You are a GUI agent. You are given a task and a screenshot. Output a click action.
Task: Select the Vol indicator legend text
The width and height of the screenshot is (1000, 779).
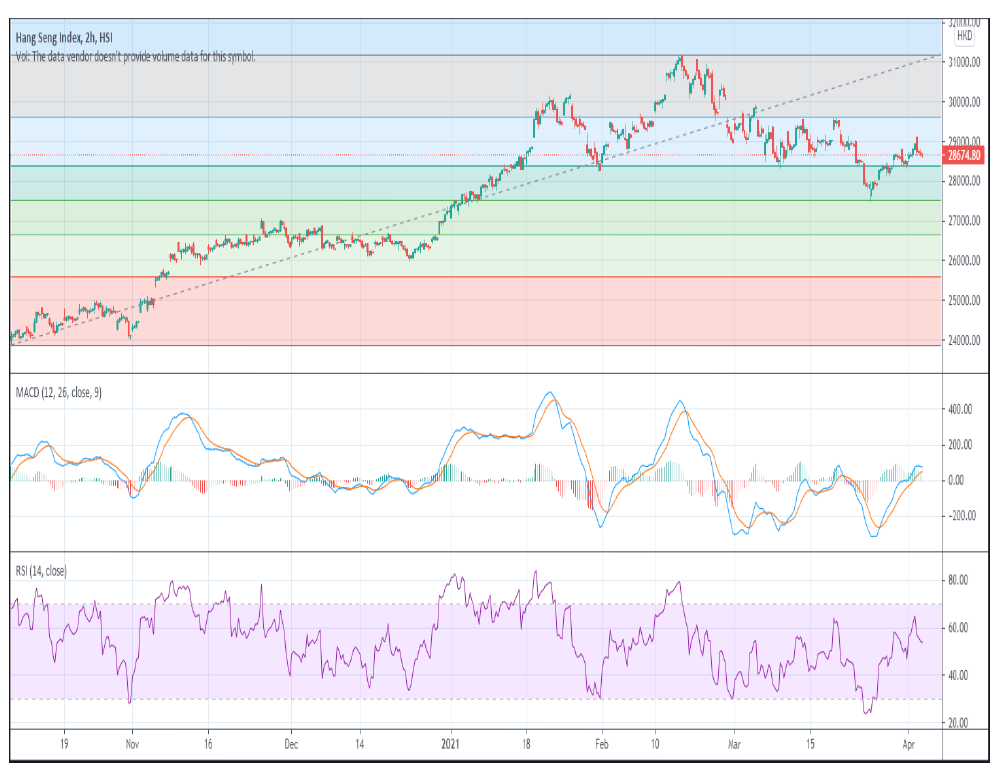click(x=135, y=57)
